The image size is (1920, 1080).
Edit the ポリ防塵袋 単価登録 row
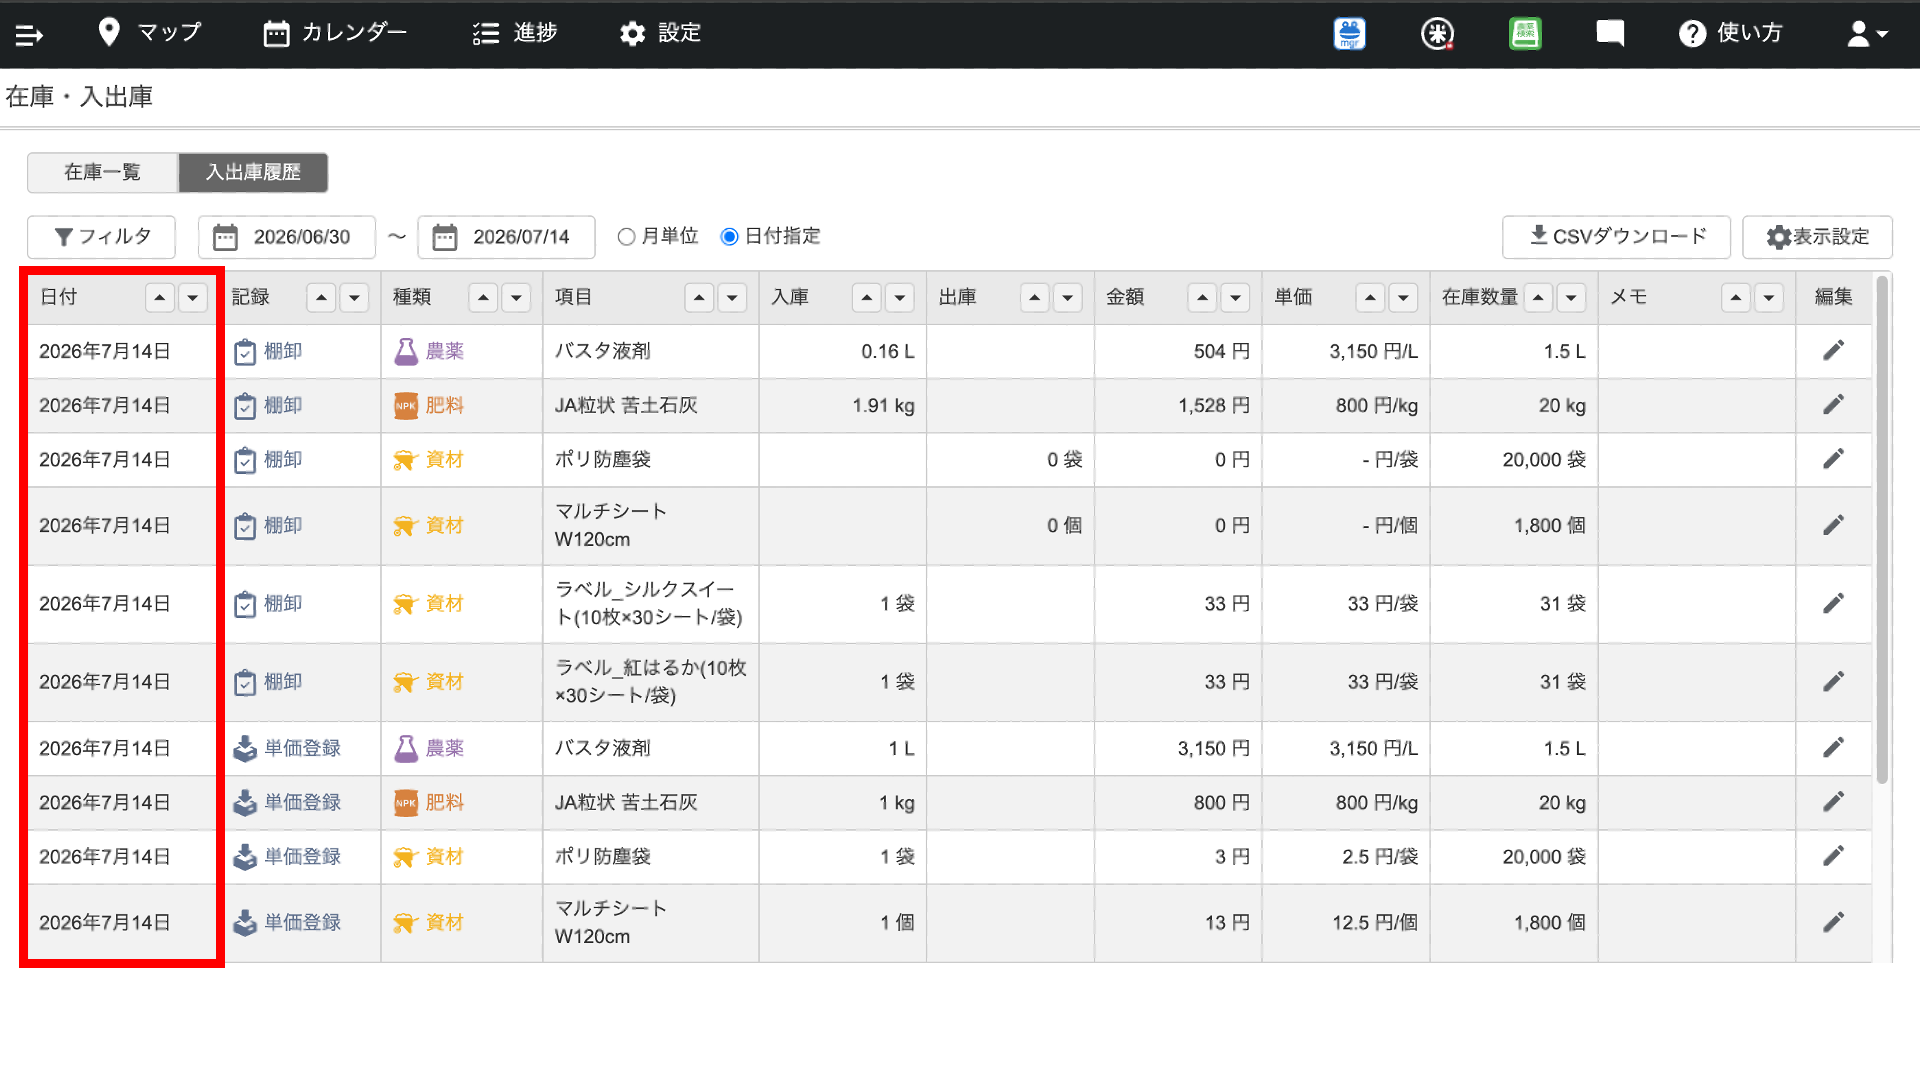pyautogui.click(x=1833, y=856)
